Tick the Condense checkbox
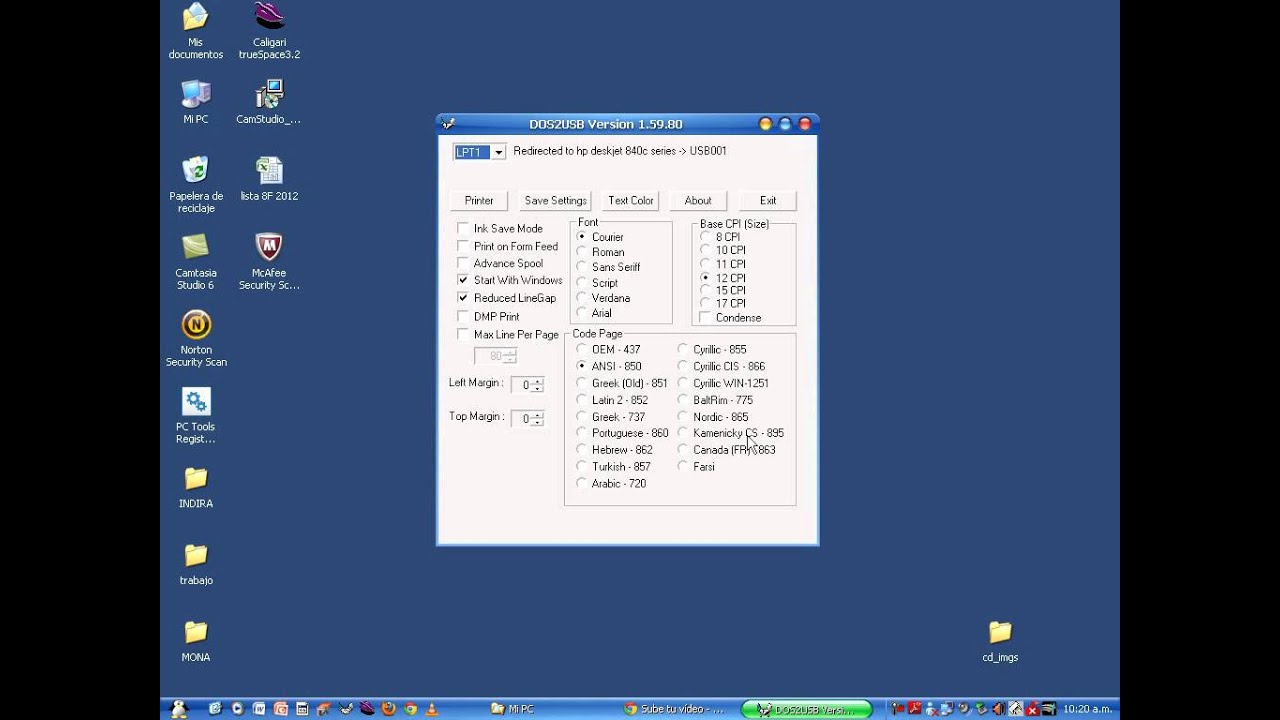This screenshot has width=1280, height=720. click(706, 318)
